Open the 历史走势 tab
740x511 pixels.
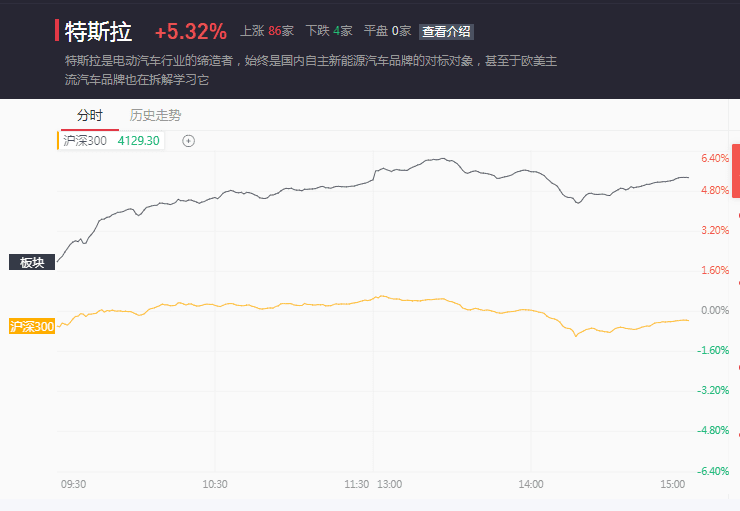156,115
